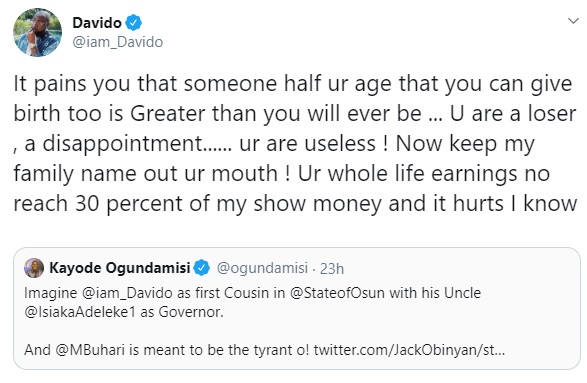The image size is (587, 383).
Task: Click the main tweet text starting 'It pains you'
Action: pos(295,144)
